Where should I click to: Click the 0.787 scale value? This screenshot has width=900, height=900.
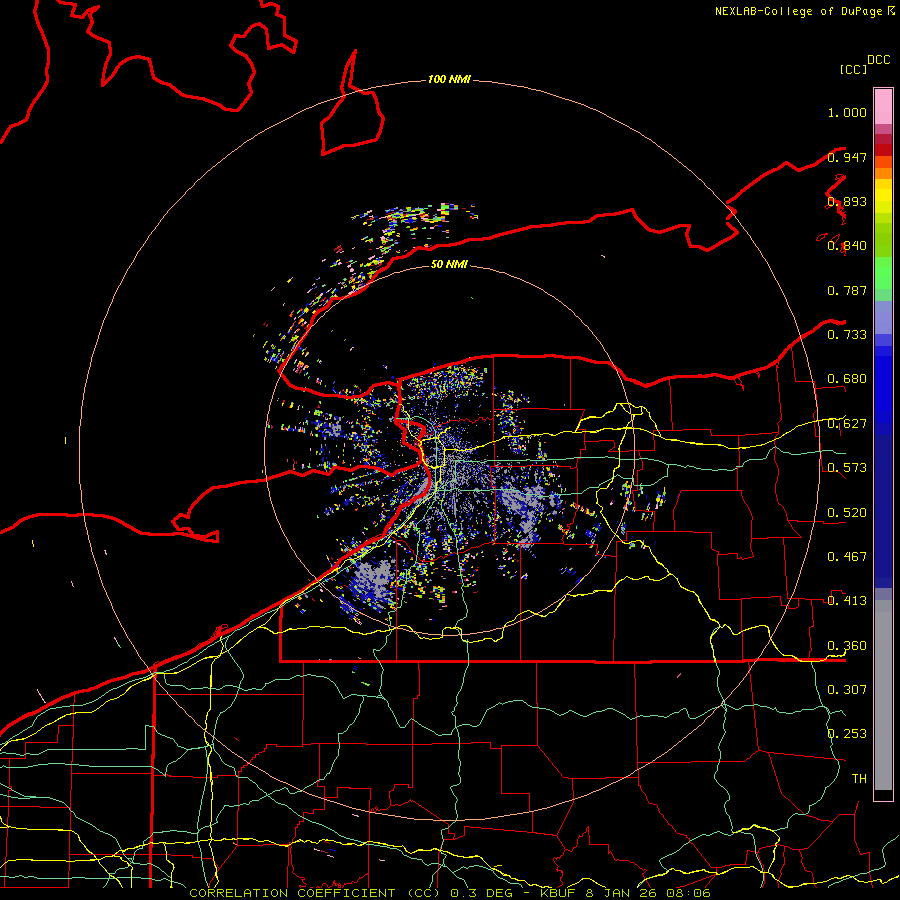coord(847,290)
